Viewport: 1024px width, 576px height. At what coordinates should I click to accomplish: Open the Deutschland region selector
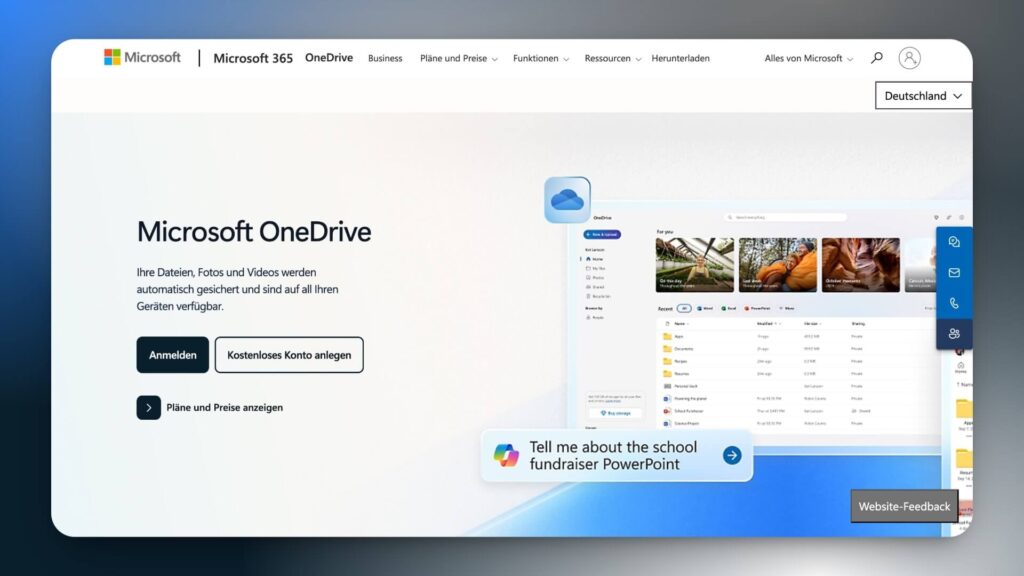923,96
